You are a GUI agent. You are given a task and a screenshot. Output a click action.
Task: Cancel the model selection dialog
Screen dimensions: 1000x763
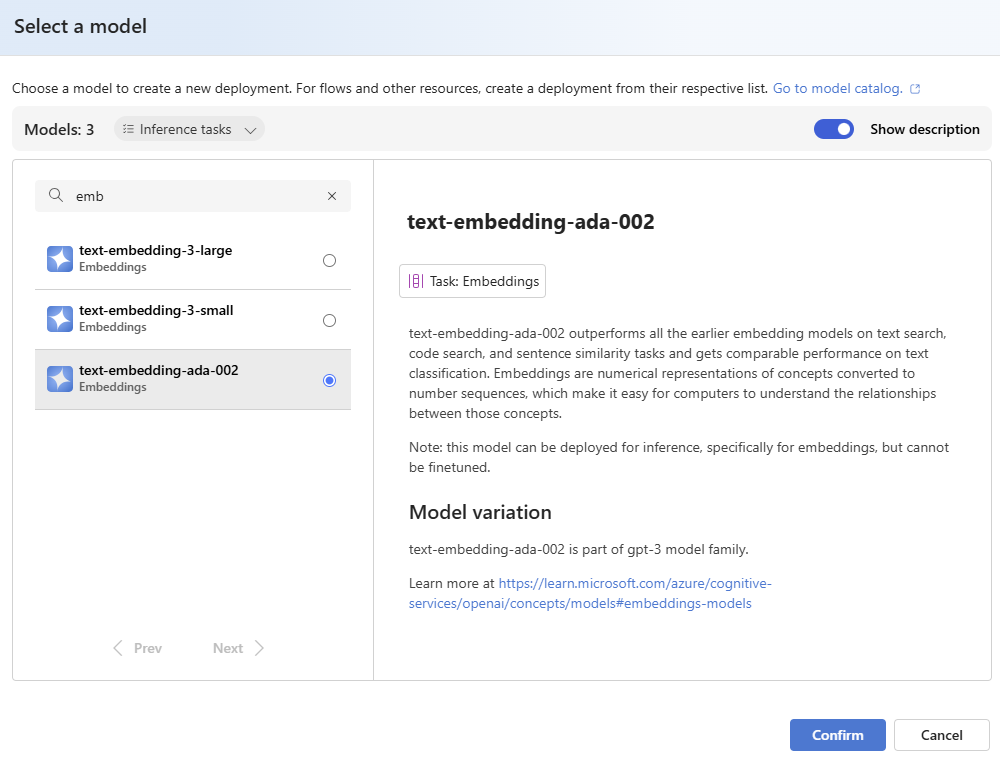tap(941, 735)
